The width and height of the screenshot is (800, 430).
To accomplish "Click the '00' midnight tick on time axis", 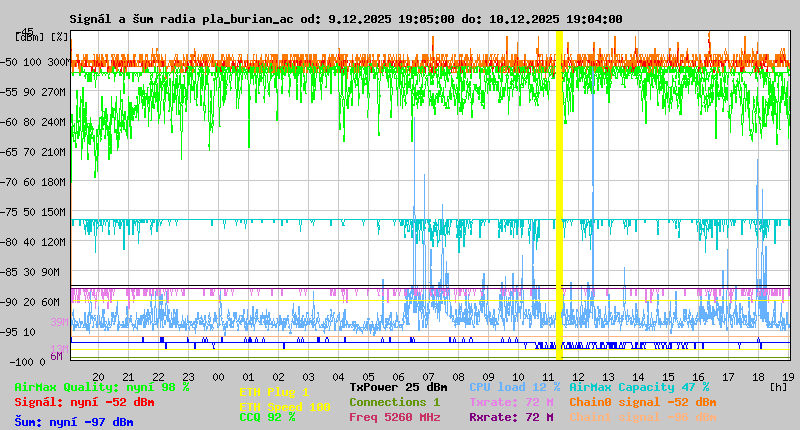I will pos(218,376).
